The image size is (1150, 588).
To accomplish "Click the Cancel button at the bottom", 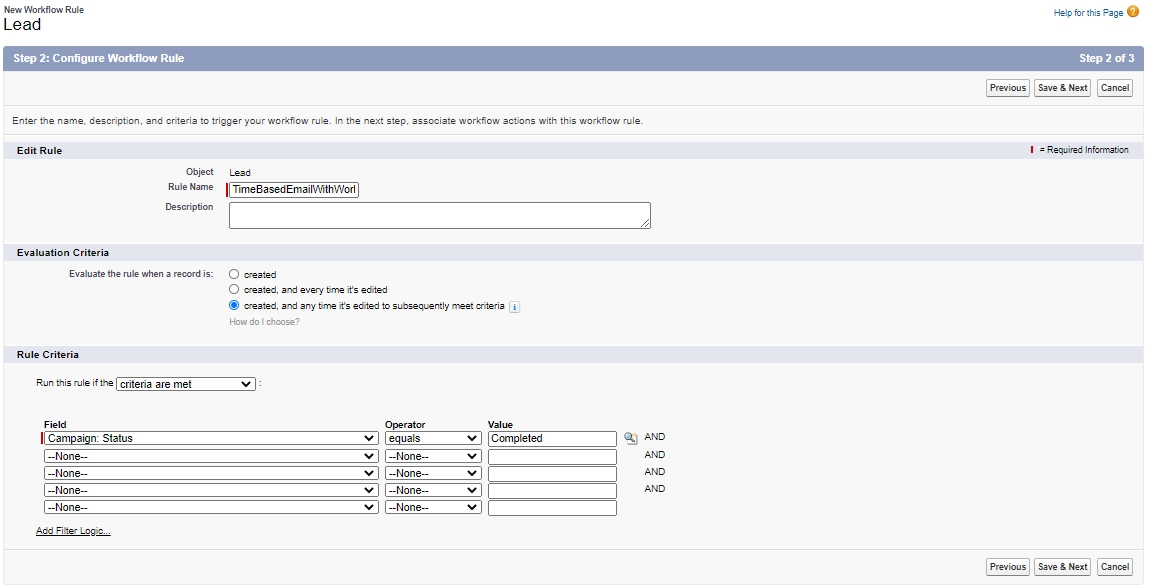I will (x=1114, y=566).
